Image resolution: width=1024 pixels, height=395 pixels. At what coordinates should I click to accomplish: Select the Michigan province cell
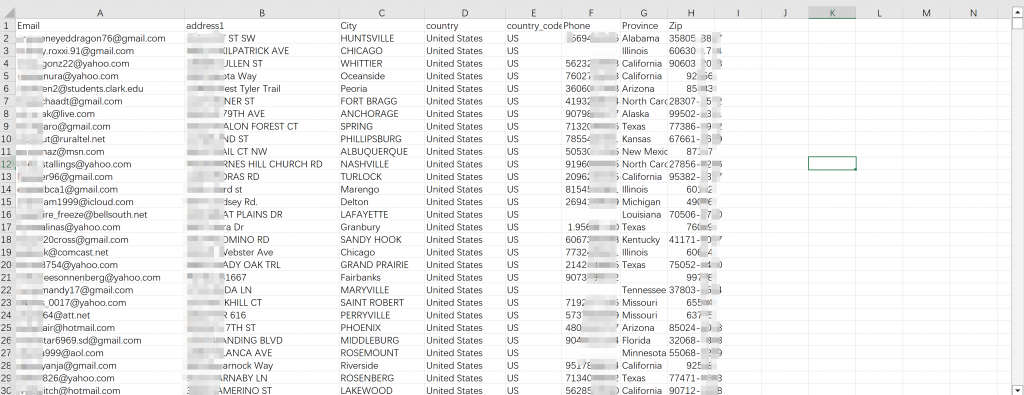(x=644, y=202)
